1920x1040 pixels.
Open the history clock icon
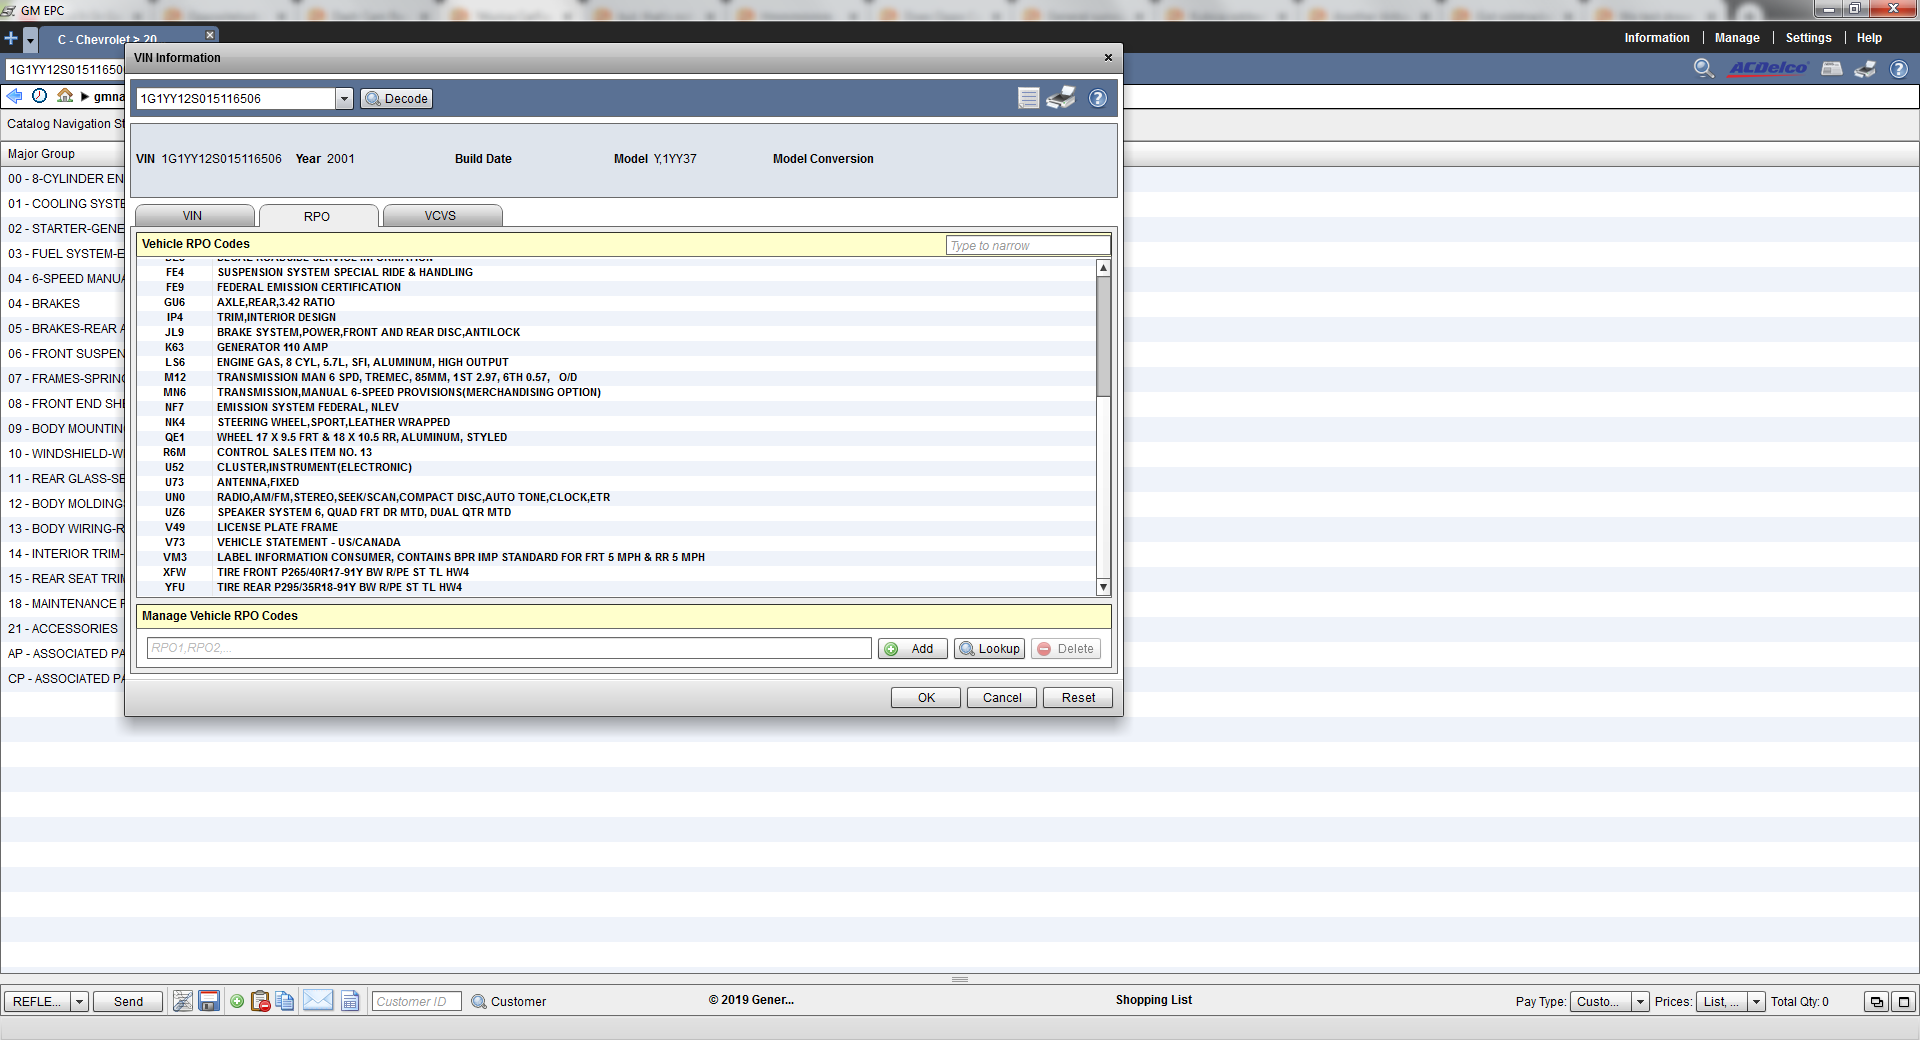[x=40, y=96]
